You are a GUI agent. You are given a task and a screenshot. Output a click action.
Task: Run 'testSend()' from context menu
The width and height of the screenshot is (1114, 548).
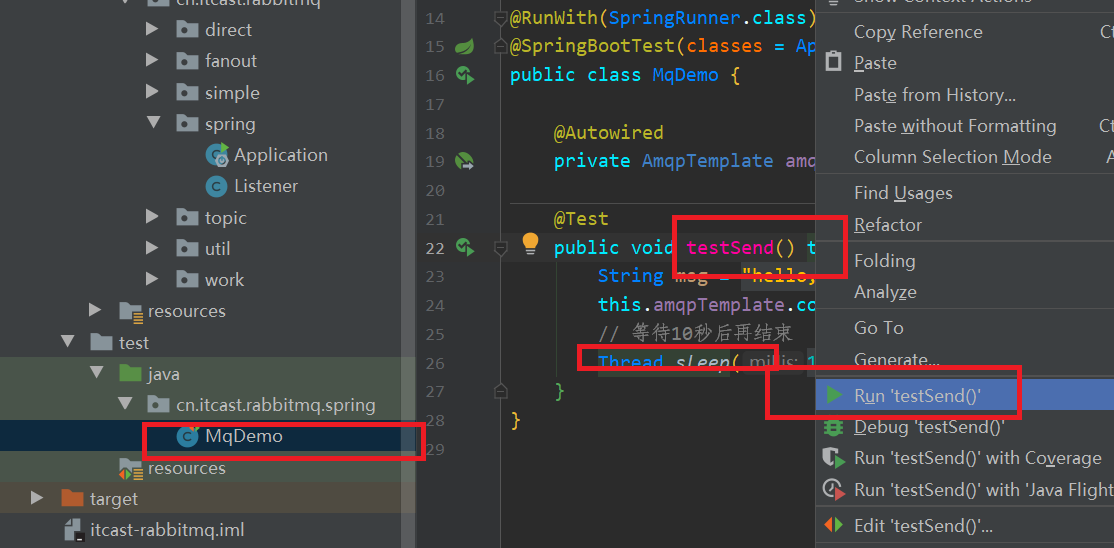coord(965,395)
